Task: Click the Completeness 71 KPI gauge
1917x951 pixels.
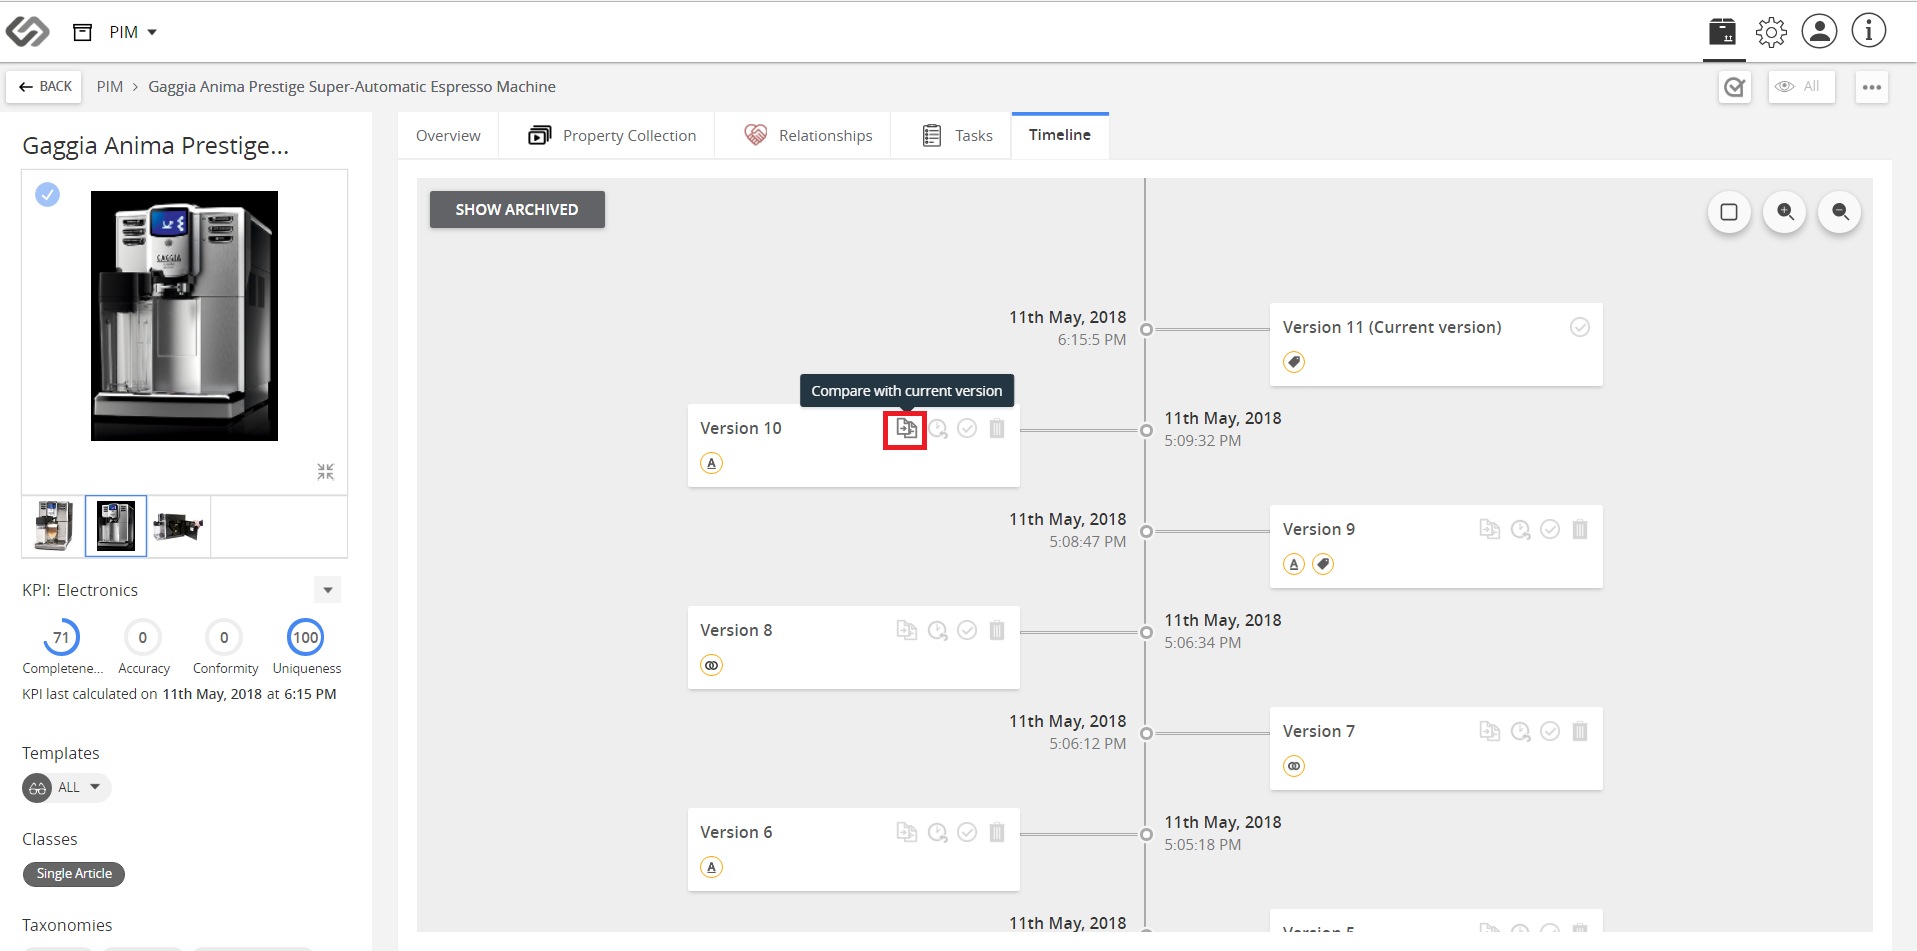Action: click(61, 637)
